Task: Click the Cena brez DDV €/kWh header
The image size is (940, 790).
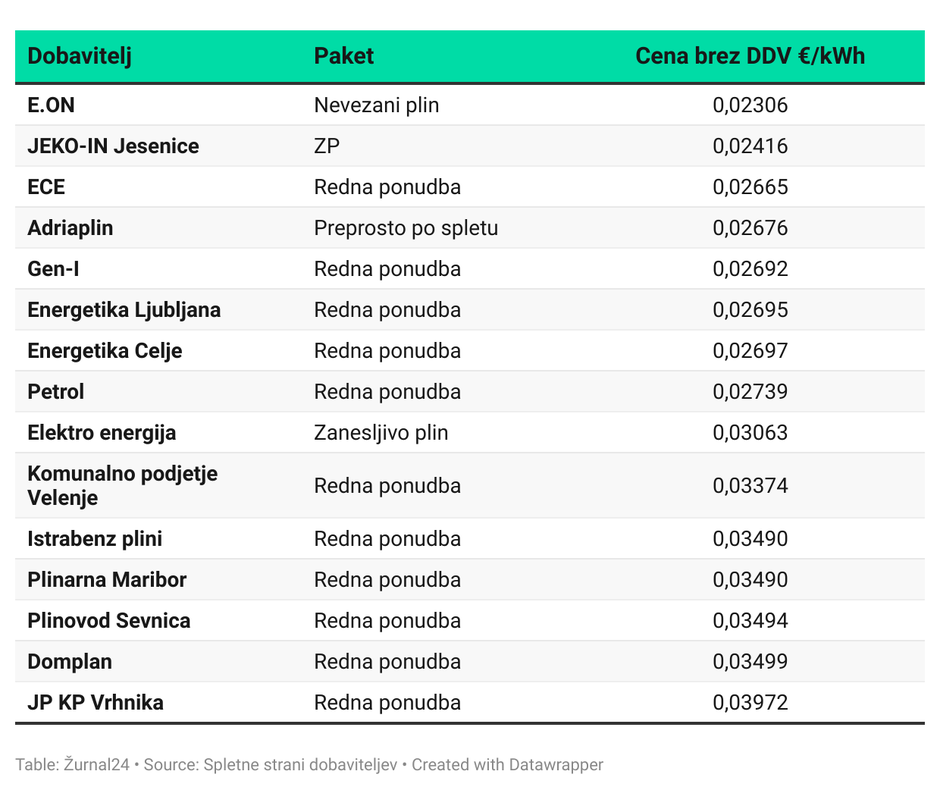Action: (x=750, y=56)
